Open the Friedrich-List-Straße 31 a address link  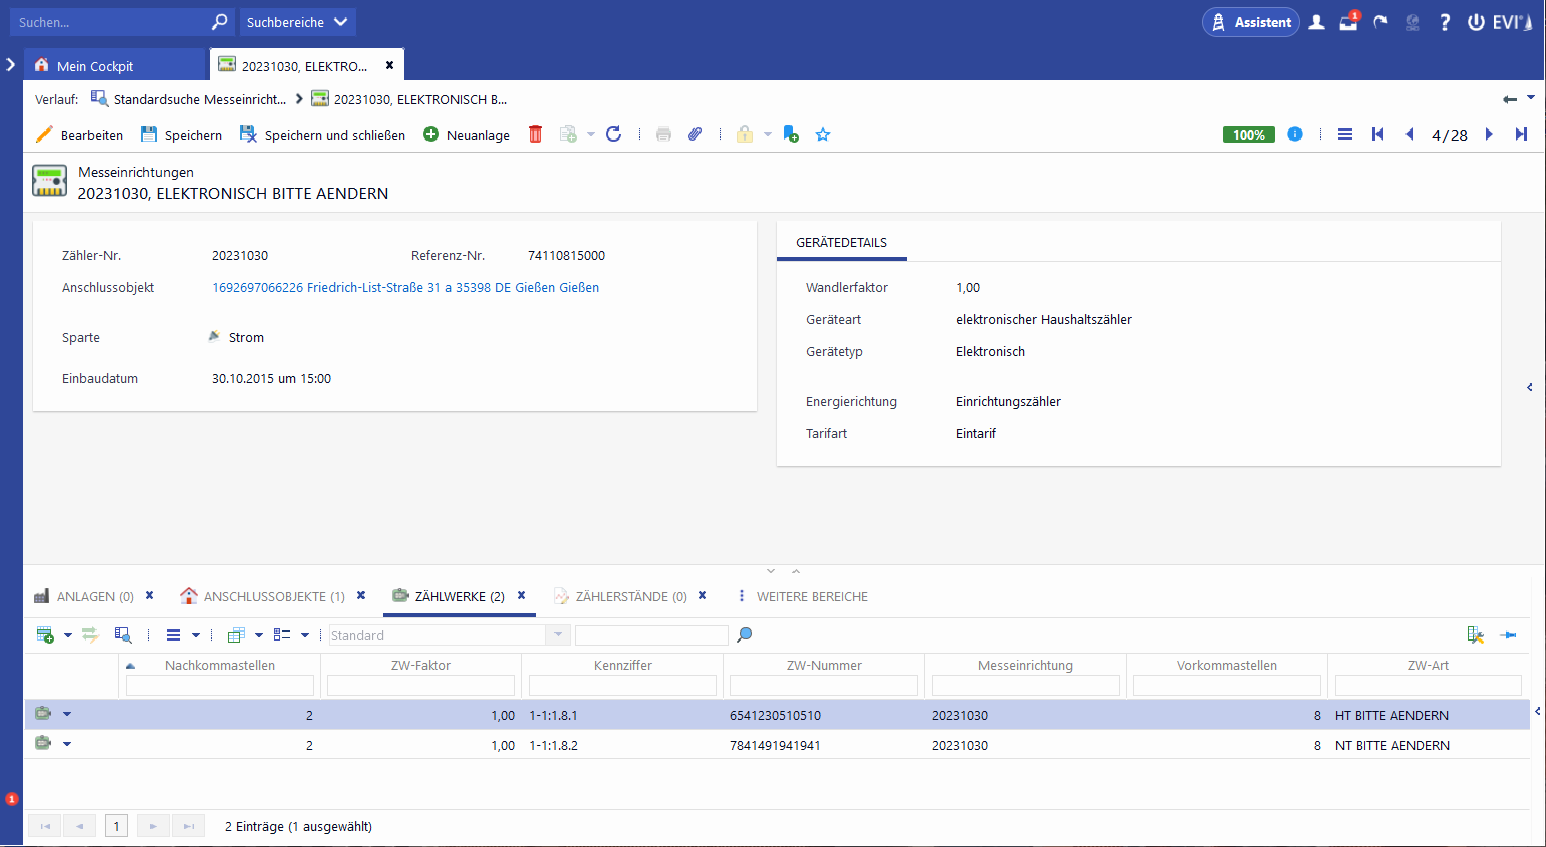pyautogui.click(x=405, y=287)
